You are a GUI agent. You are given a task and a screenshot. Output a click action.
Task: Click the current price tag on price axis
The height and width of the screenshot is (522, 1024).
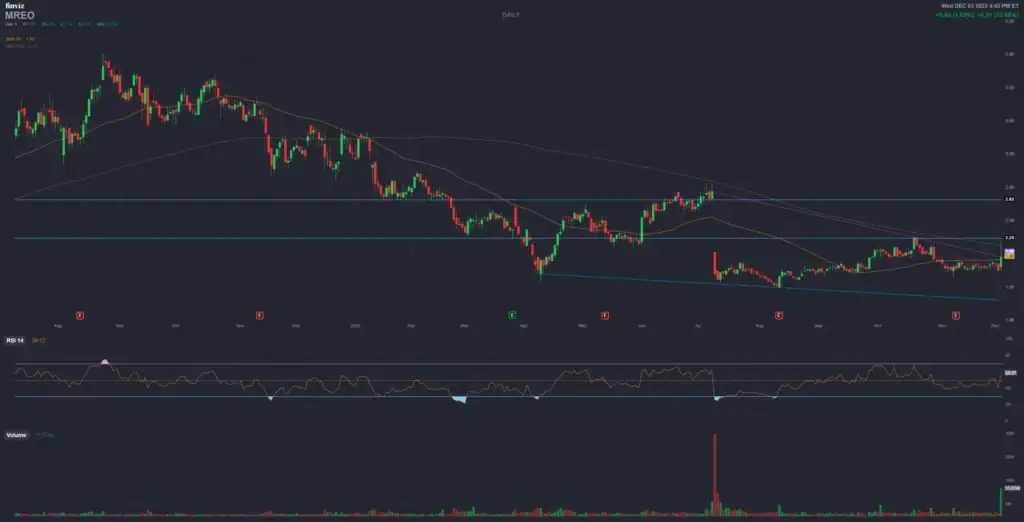click(x=1009, y=254)
